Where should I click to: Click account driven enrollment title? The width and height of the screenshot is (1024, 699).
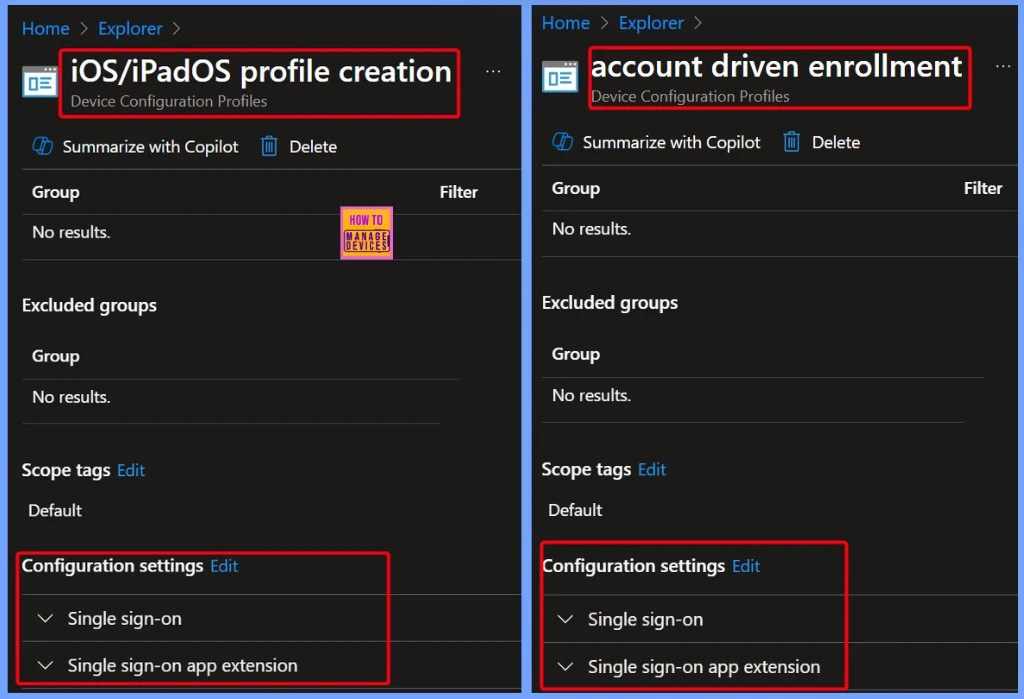coord(776,67)
